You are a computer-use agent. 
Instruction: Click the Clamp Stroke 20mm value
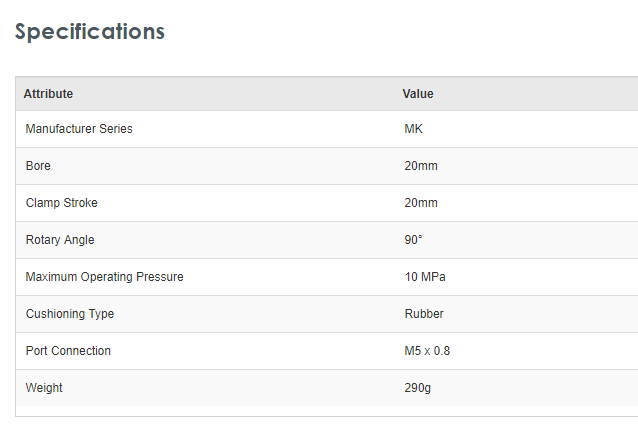(421, 203)
